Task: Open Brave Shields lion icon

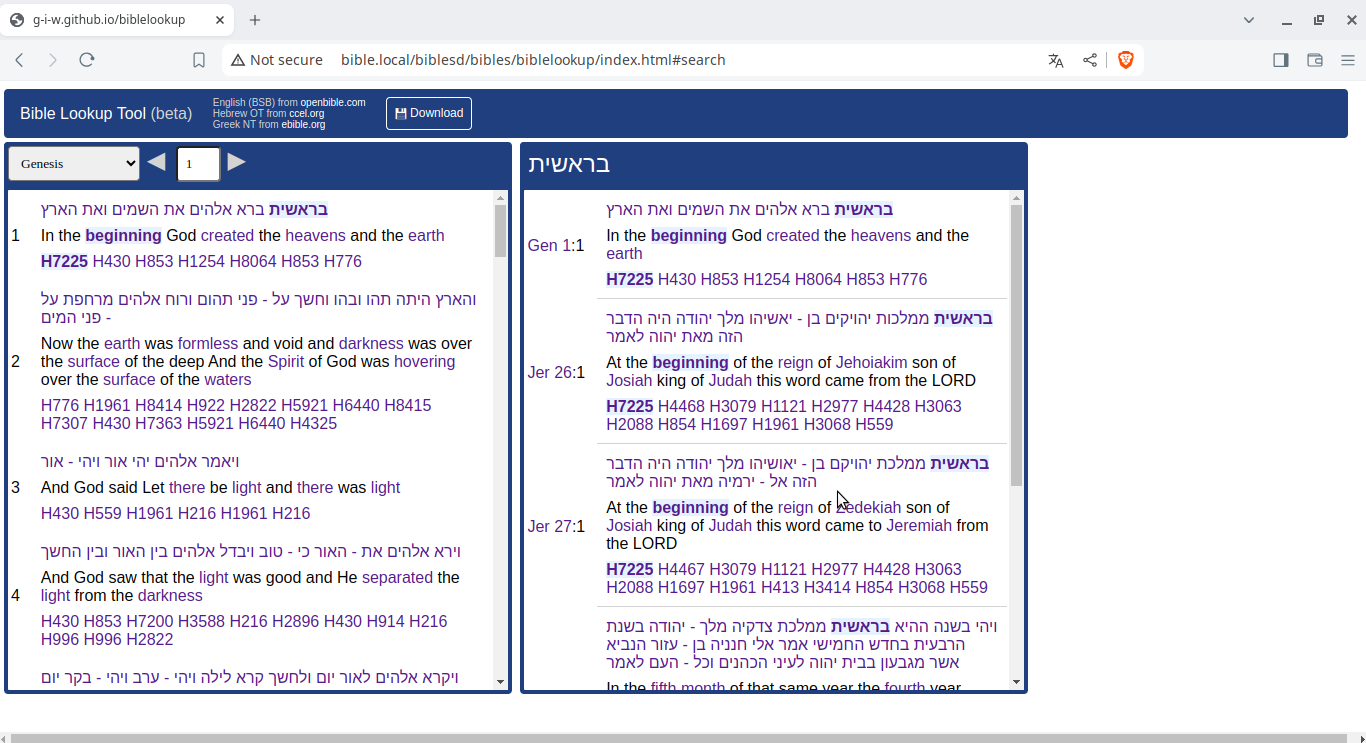Action: coord(1125,60)
